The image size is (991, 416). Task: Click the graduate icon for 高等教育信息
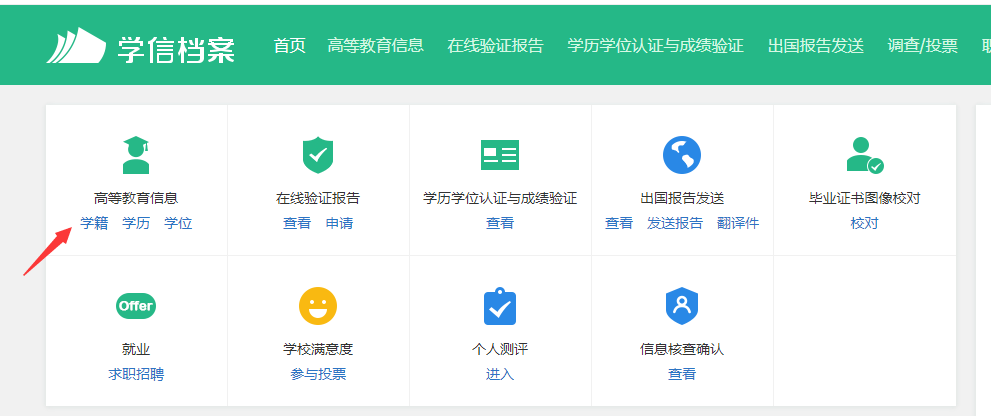[136, 155]
